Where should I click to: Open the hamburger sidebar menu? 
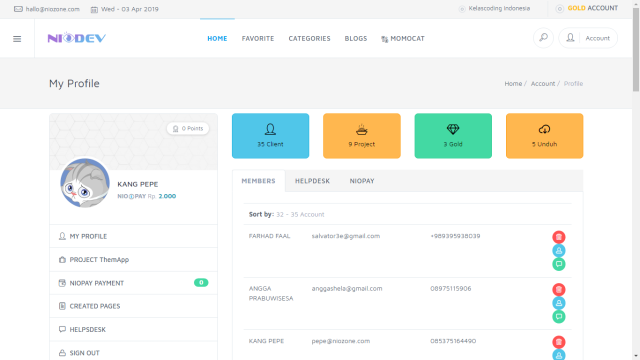17,39
